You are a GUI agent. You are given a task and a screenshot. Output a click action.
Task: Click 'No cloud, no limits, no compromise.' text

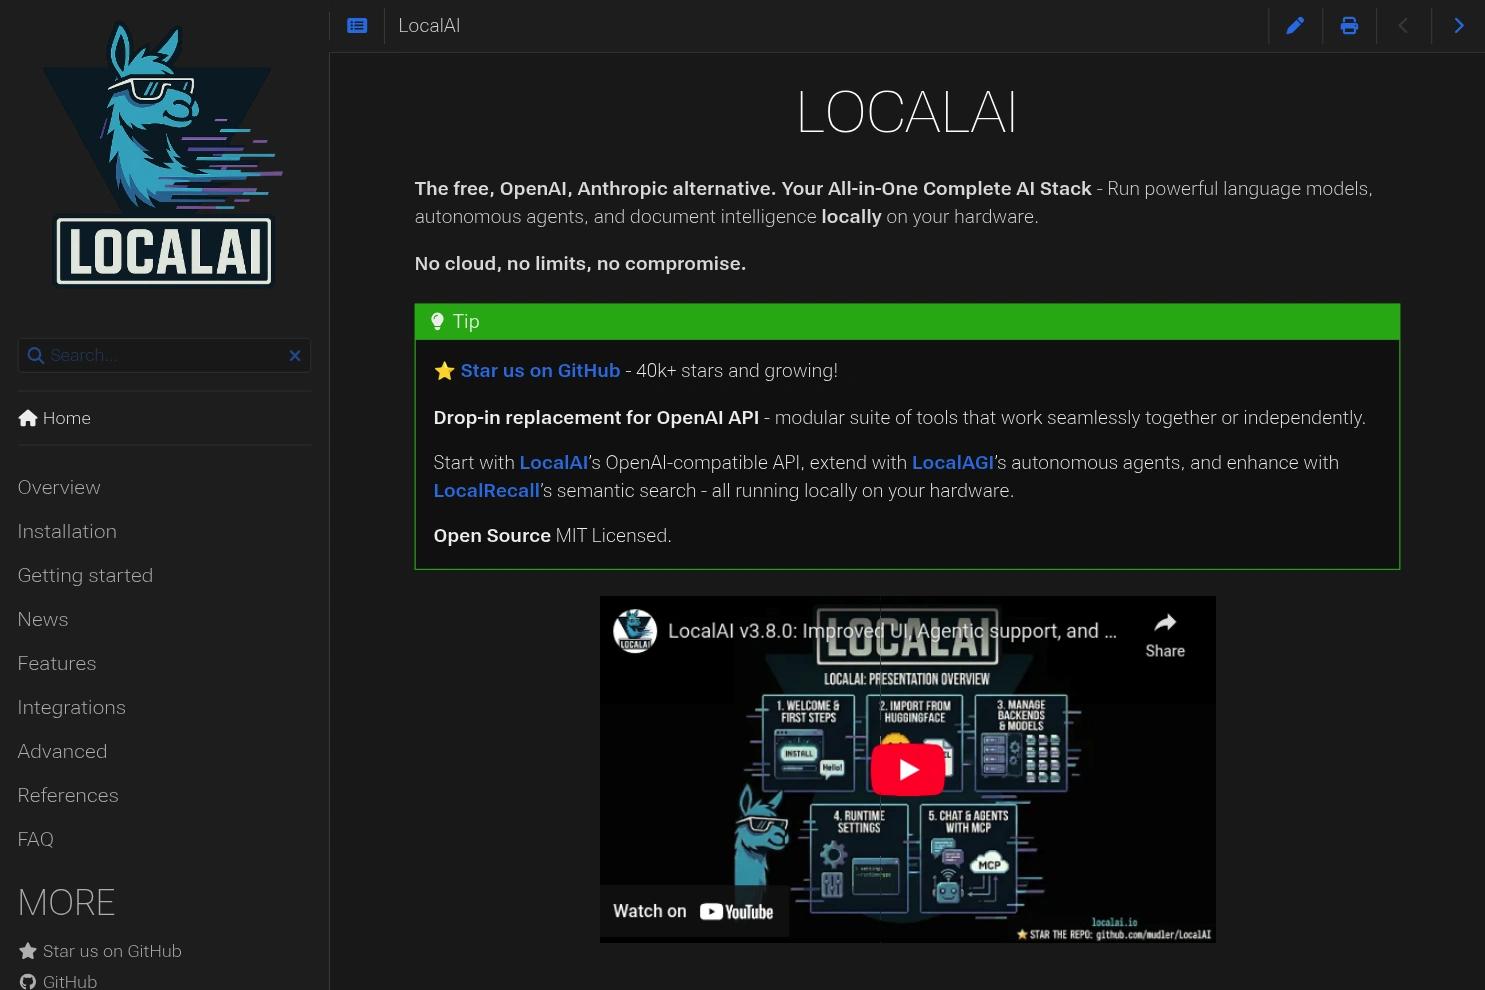click(x=580, y=264)
